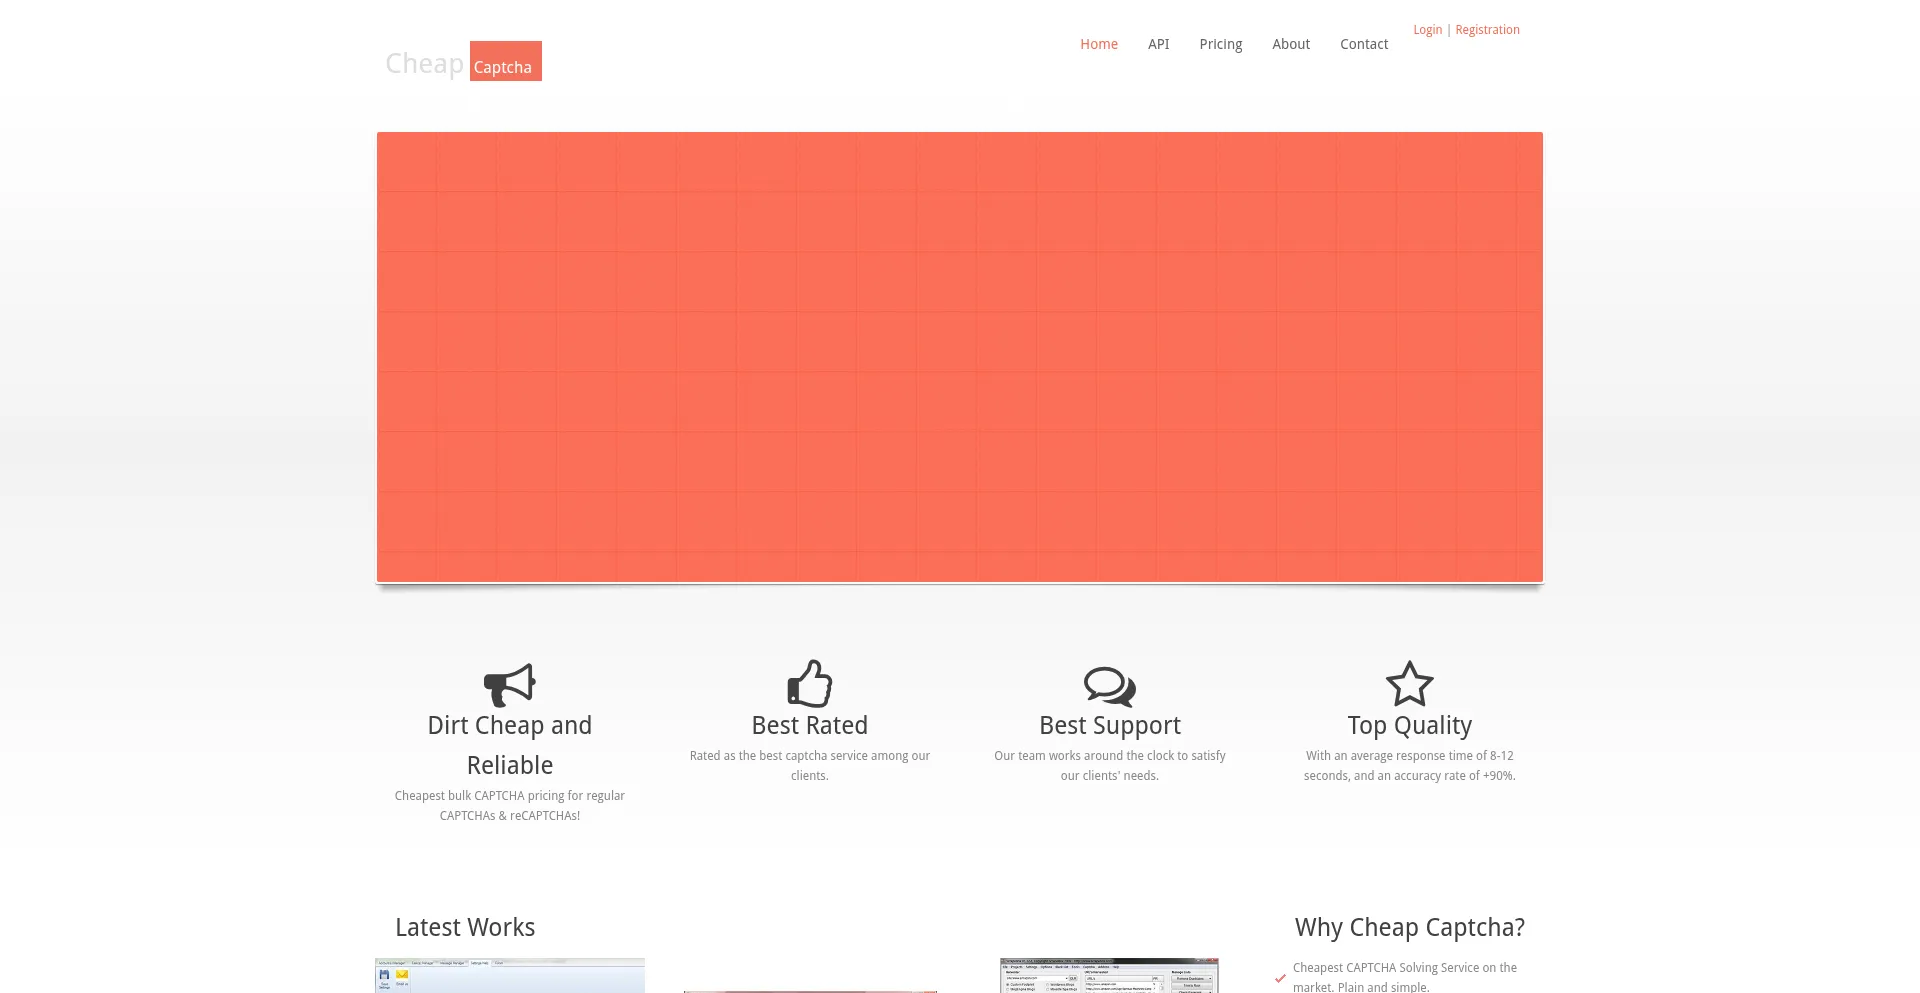The height and width of the screenshot is (993, 1920).
Task: Go to the API page
Action: (x=1158, y=44)
